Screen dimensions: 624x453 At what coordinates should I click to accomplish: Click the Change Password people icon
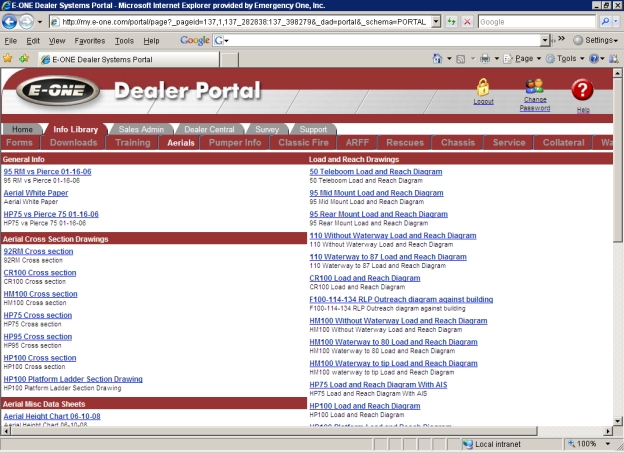(x=534, y=86)
